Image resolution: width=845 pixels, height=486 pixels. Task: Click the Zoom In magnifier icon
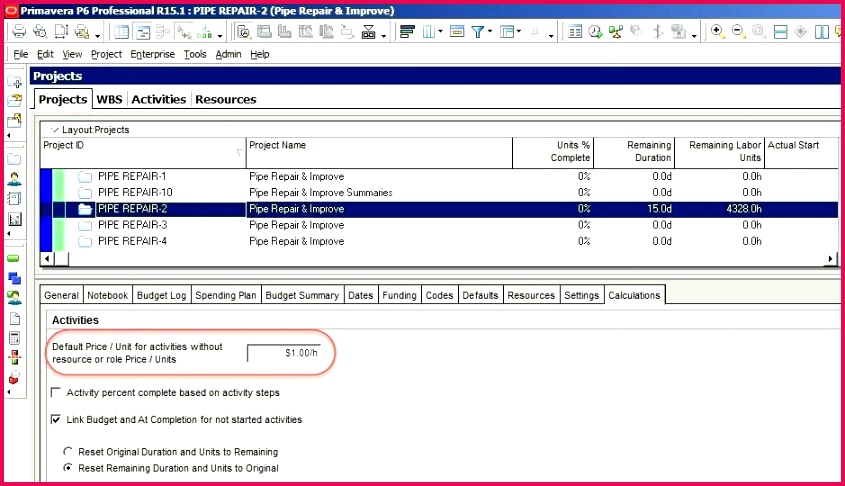click(x=717, y=32)
